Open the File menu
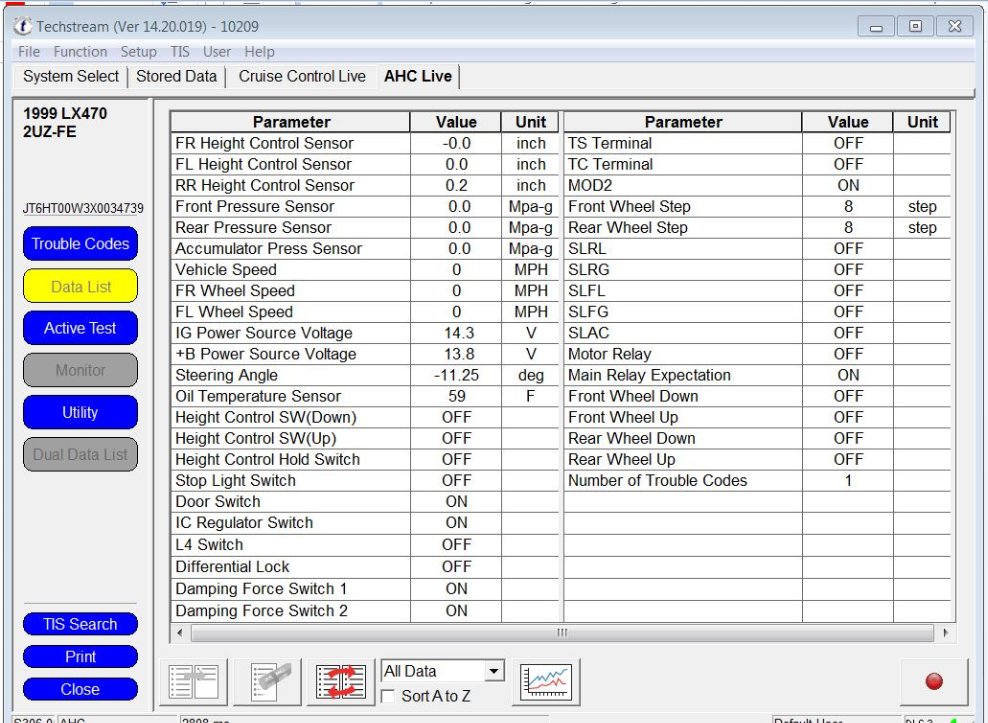This screenshot has height=723, width=988. click(29, 52)
